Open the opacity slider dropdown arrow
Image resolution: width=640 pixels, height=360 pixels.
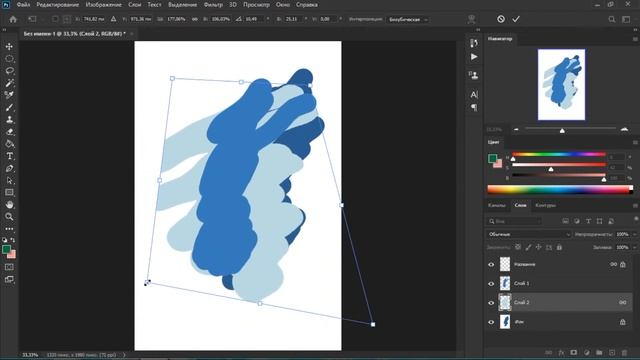click(635, 234)
